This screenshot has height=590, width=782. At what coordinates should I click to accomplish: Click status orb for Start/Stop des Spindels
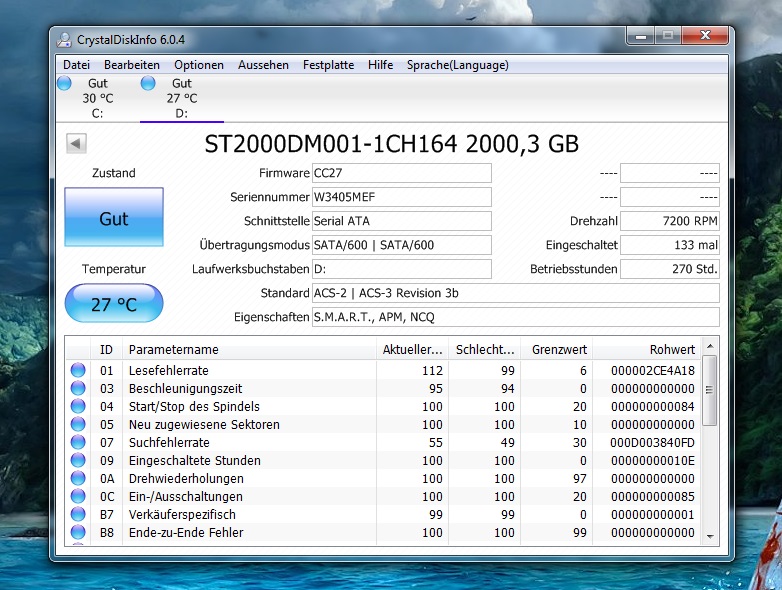(78, 406)
